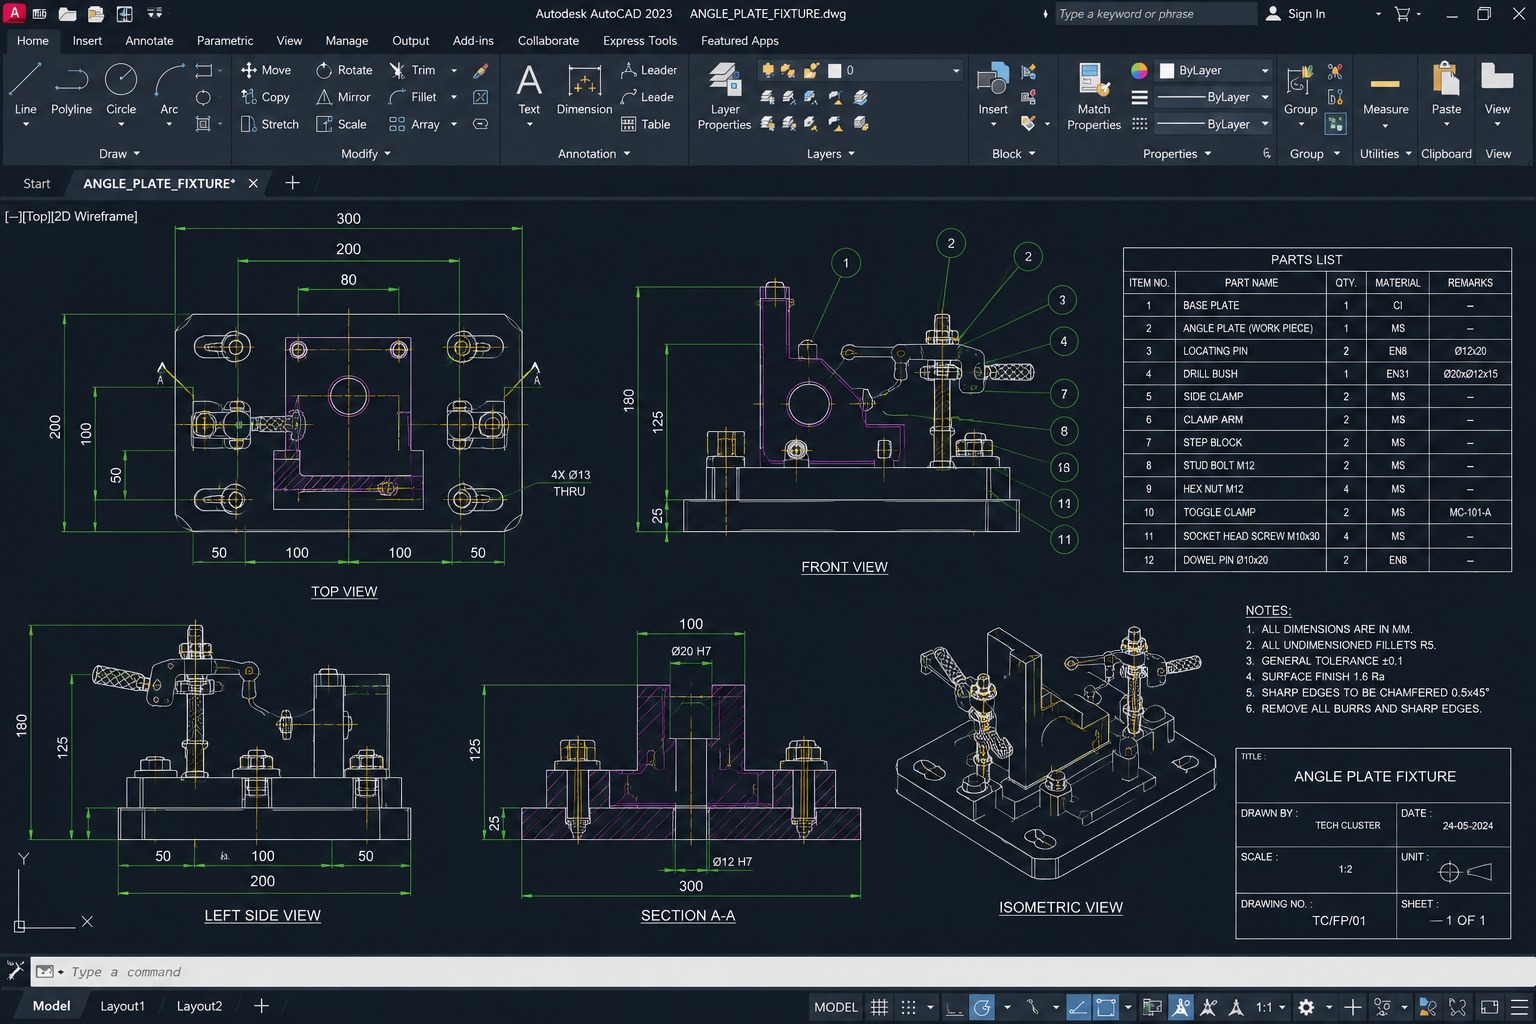Open status bar Customization menu icon
1536x1024 pixels.
click(1519, 1007)
